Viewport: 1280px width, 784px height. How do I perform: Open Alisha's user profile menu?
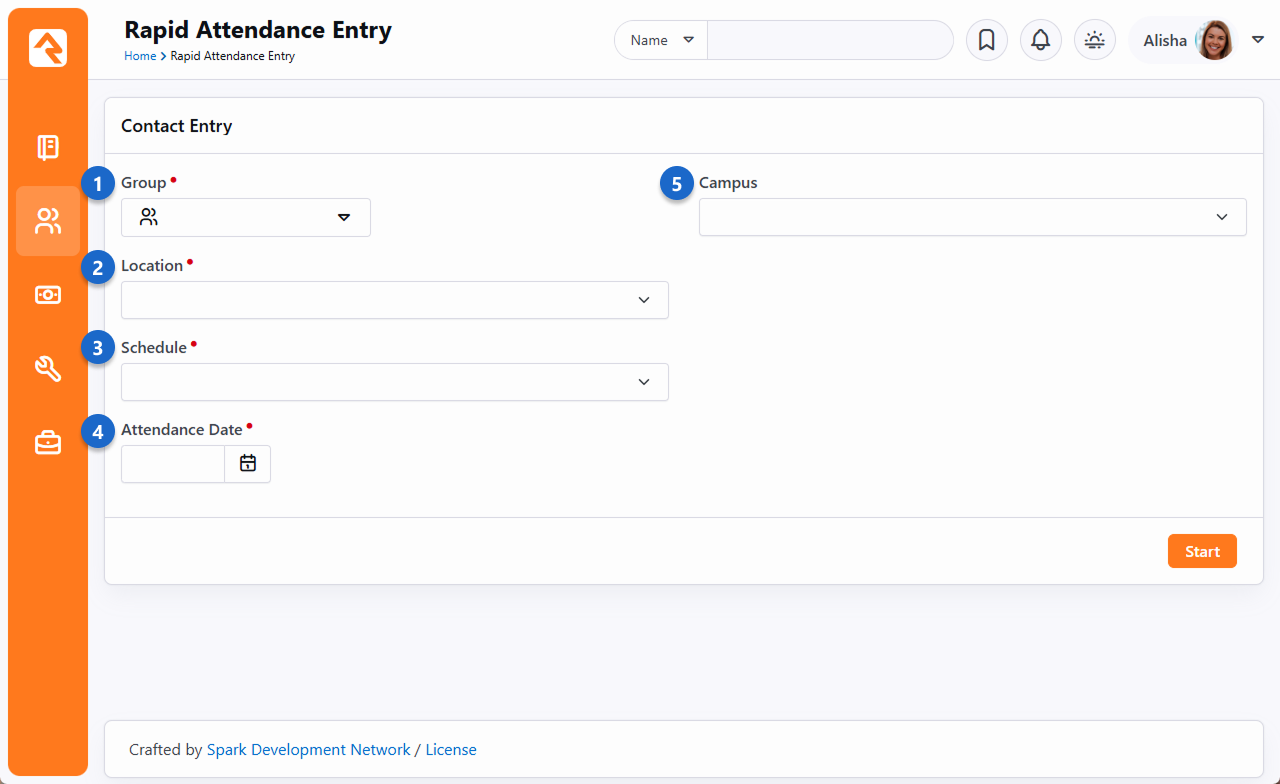click(x=1196, y=40)
